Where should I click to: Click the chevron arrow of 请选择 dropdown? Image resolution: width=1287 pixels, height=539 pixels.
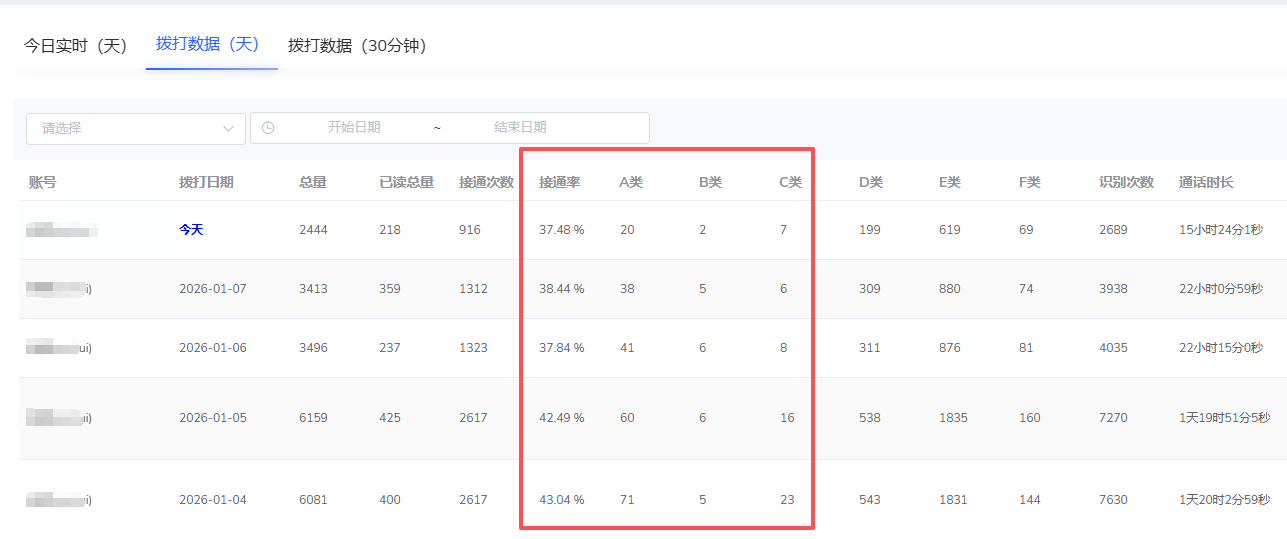(x=227, y=128)
